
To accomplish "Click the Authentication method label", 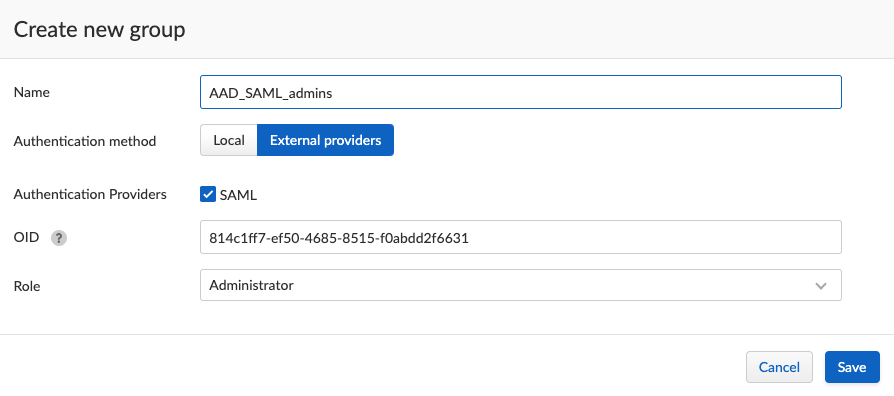I will 85,141.
